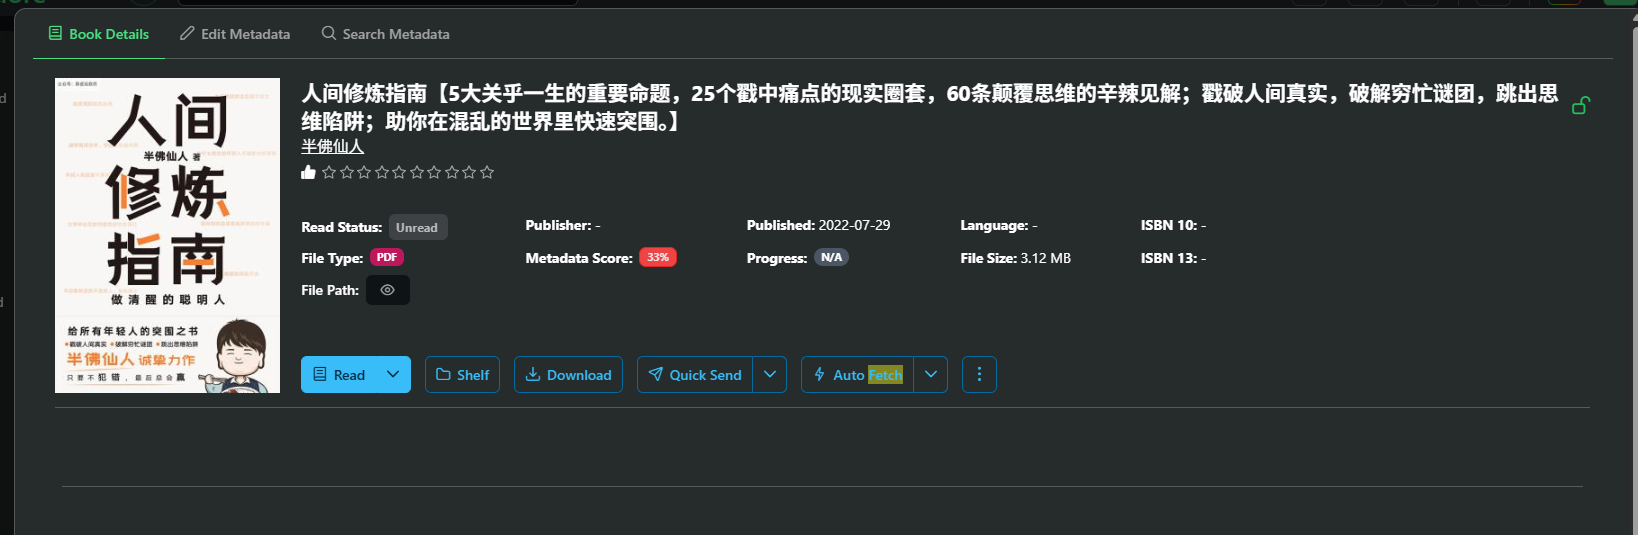This screenshot has width=1638, height=535.
Task: Click the Shelf button
Action: pos(462,375)
